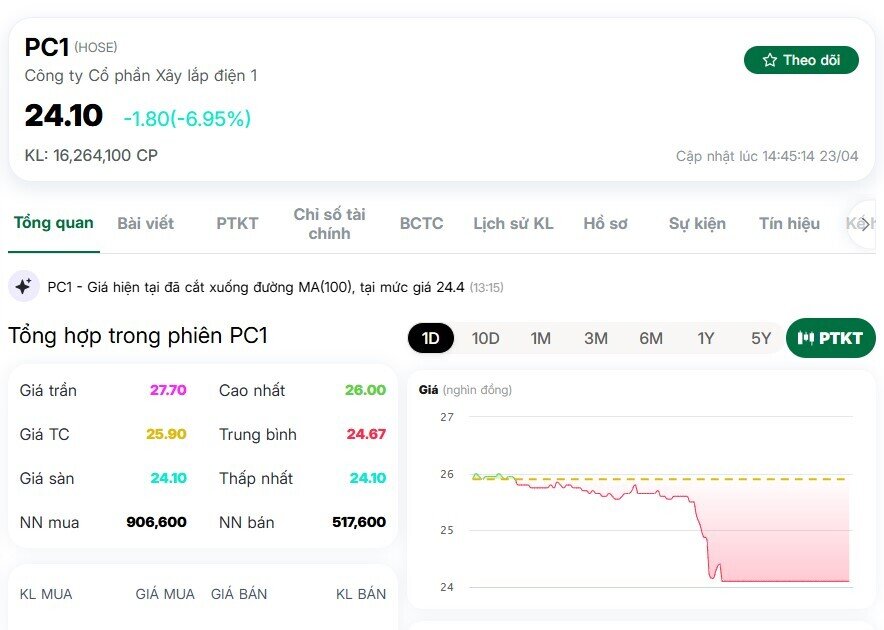Switch chart range to 1M
This screenshot has width=884, height=630.
click(541, 338)
